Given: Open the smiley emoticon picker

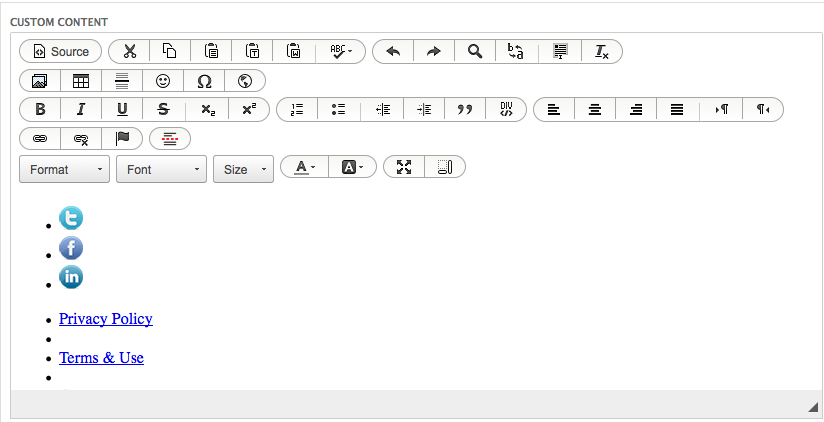Looking at the screenshot, I should (163, 81).
